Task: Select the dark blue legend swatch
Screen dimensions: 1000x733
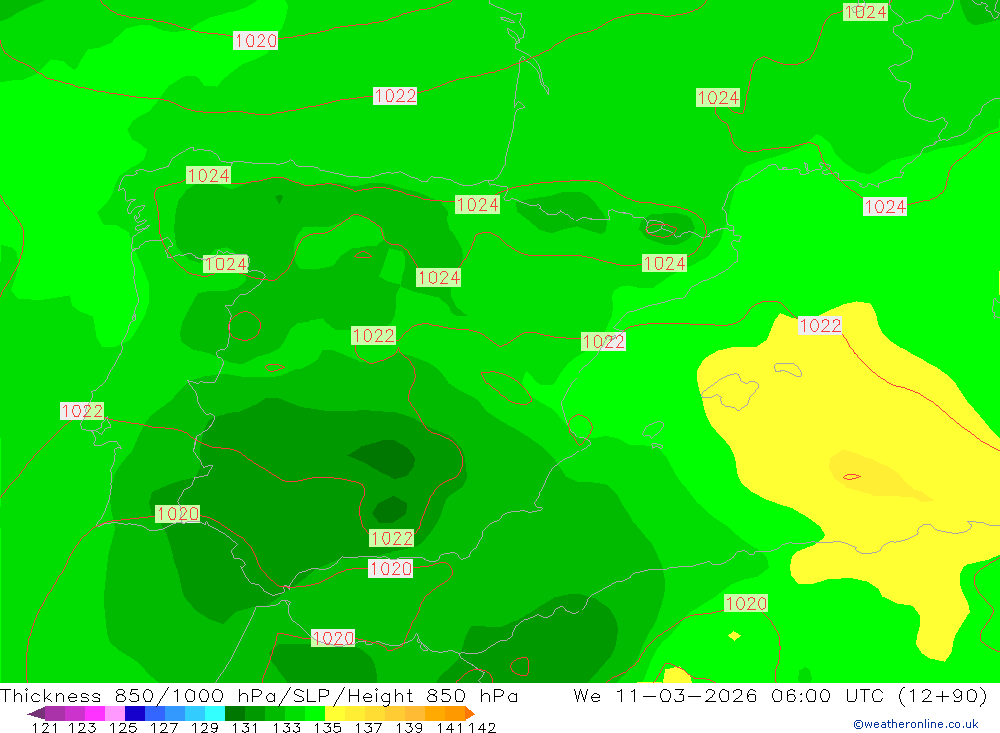Action: click(x=135, y=713)
